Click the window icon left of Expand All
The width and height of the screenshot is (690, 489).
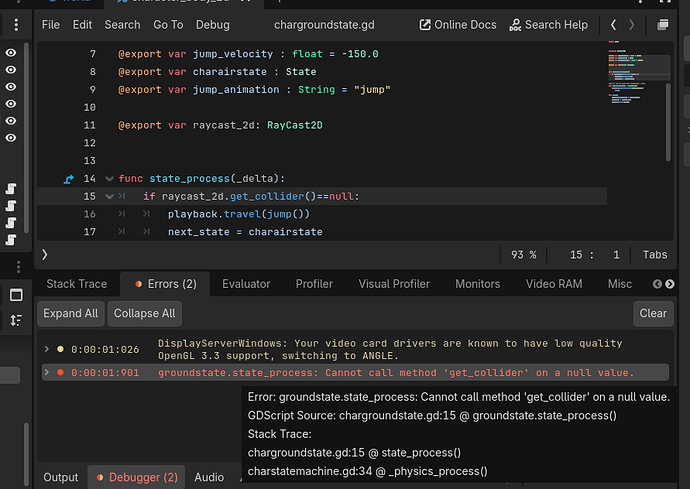click(16, 295)
